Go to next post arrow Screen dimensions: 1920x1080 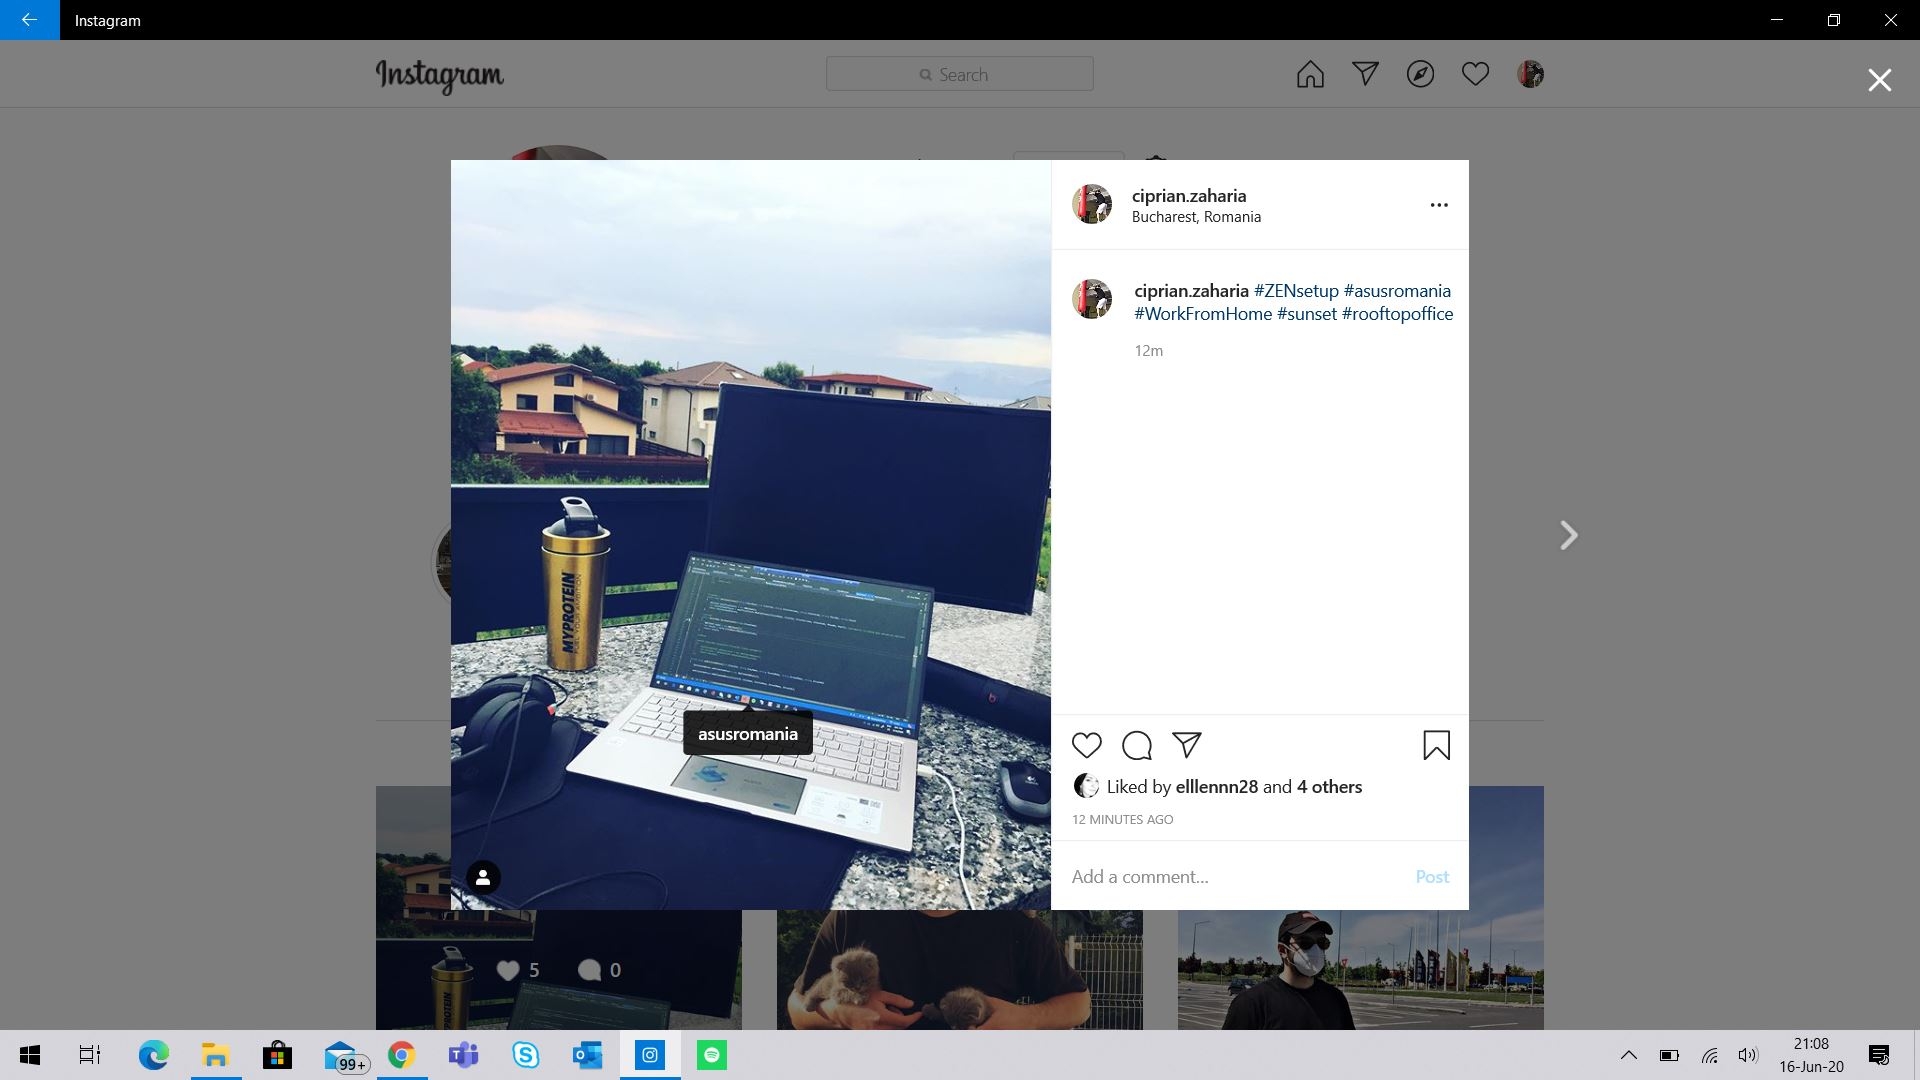tap(1569, 536)
